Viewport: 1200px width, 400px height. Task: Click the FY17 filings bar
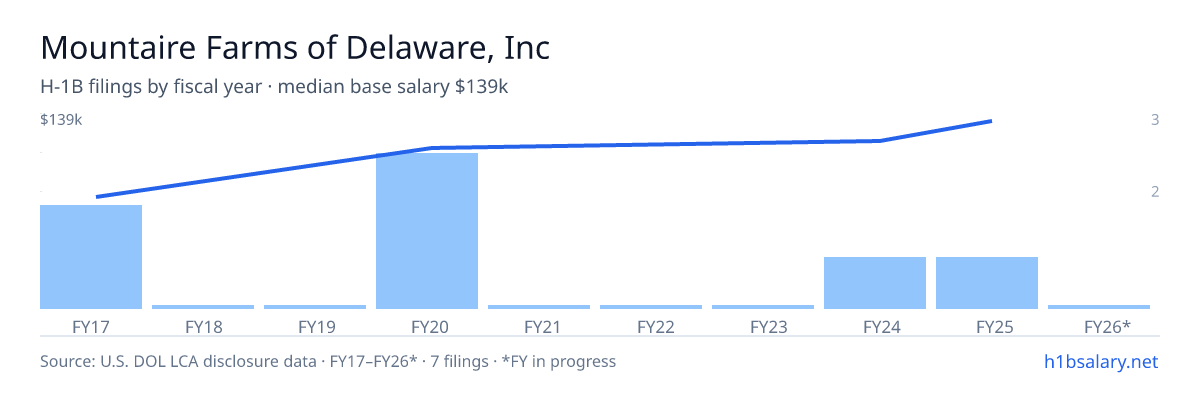click(x=91, y=257)
